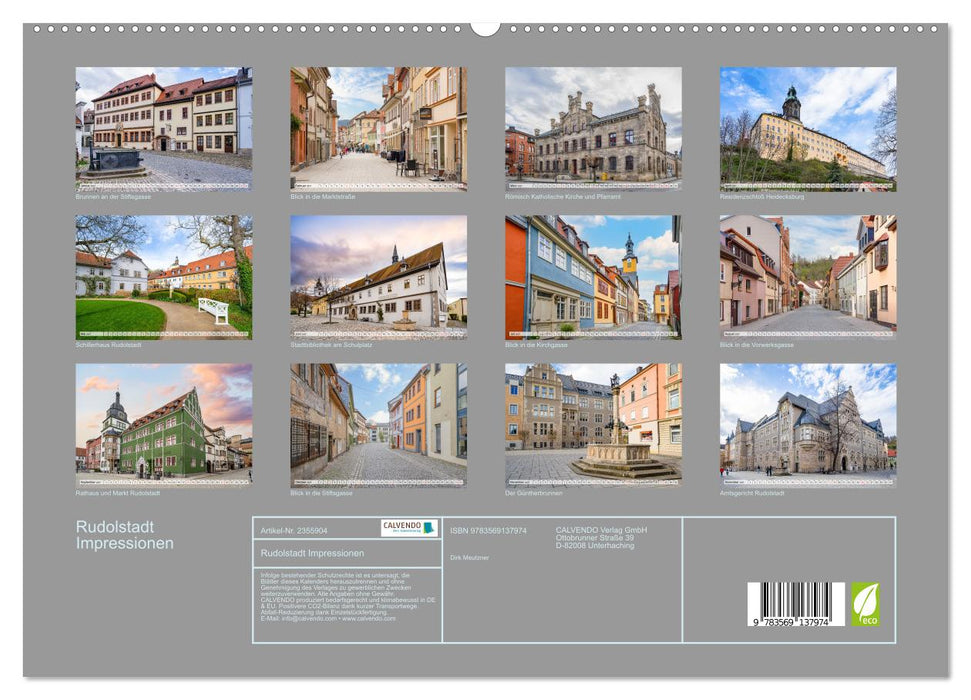
Task: Select caption 'Blick in die Kirchgasse'
Action: (x=536, y=345)
